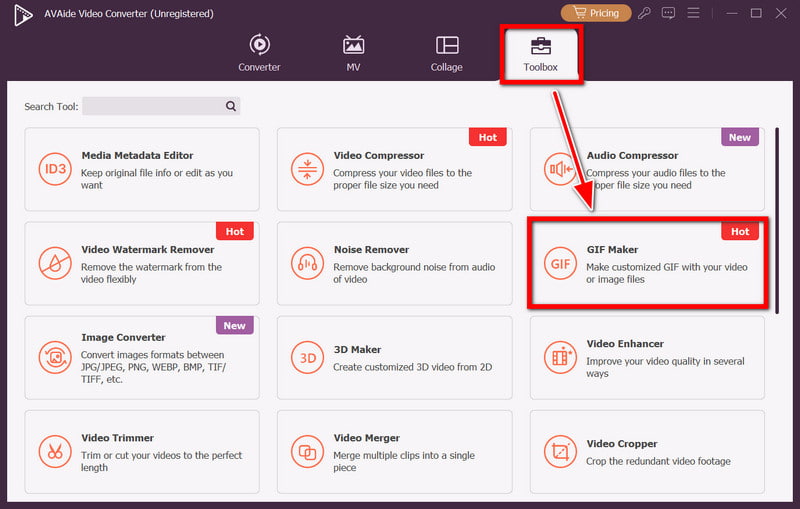The image size is (800, 509).
Task: Open Video Trimmer title
Action: coord(117,438)
